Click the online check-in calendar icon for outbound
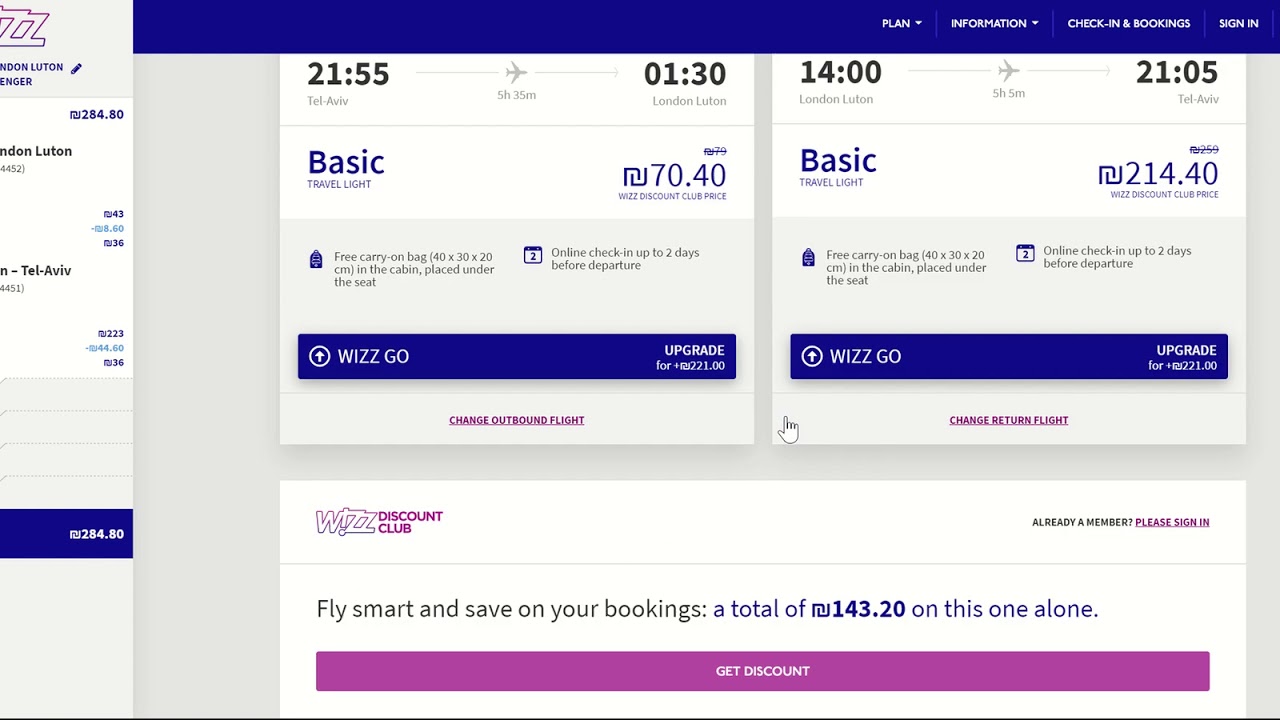Image resolution: width=1280 pixels, height=720 pixels. click(x=533, y=256)
